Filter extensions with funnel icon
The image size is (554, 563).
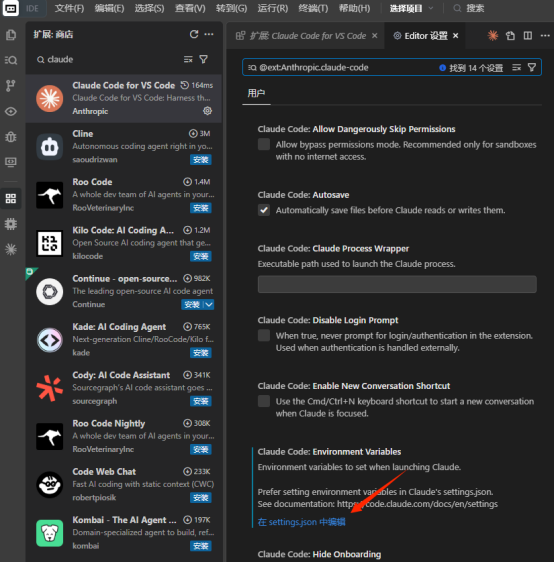point(204,59)
